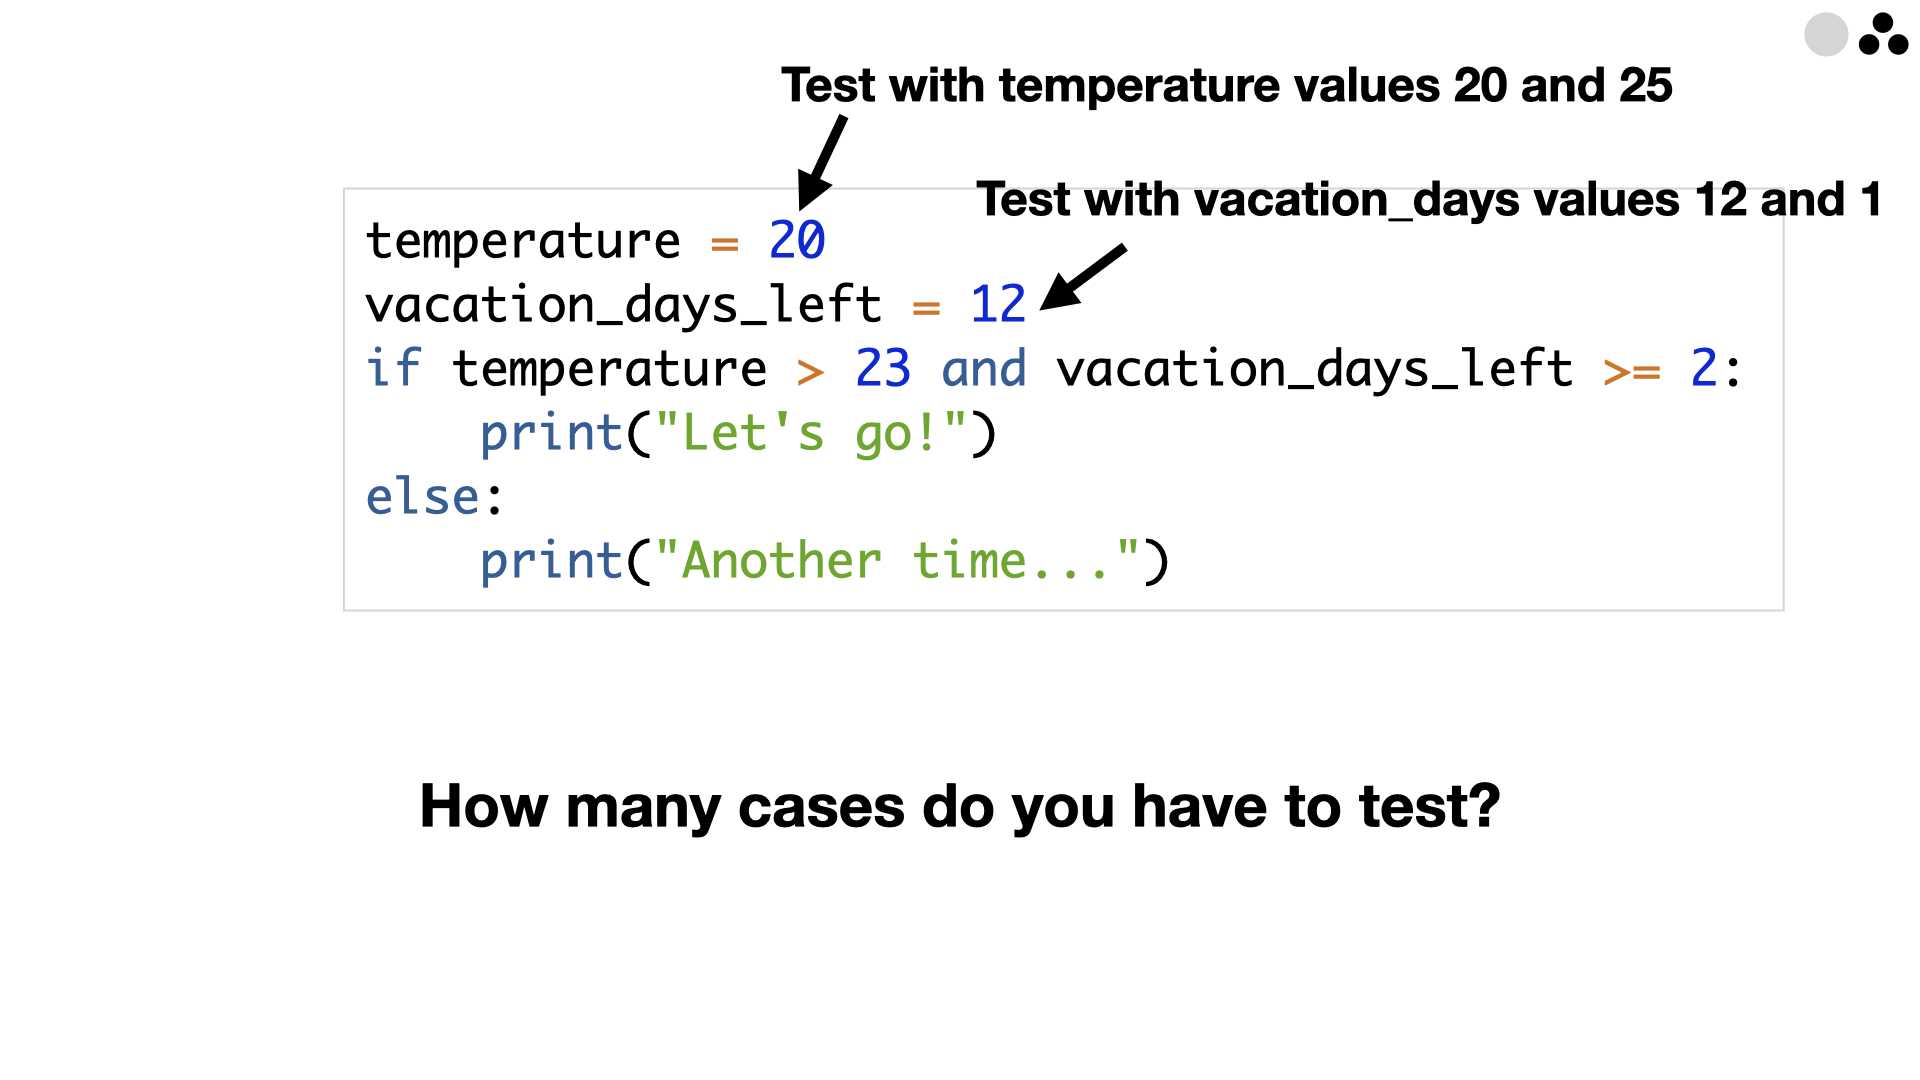
Task: Click the arrow pointing to vacation days value 12
Action: pos(1083,277)
